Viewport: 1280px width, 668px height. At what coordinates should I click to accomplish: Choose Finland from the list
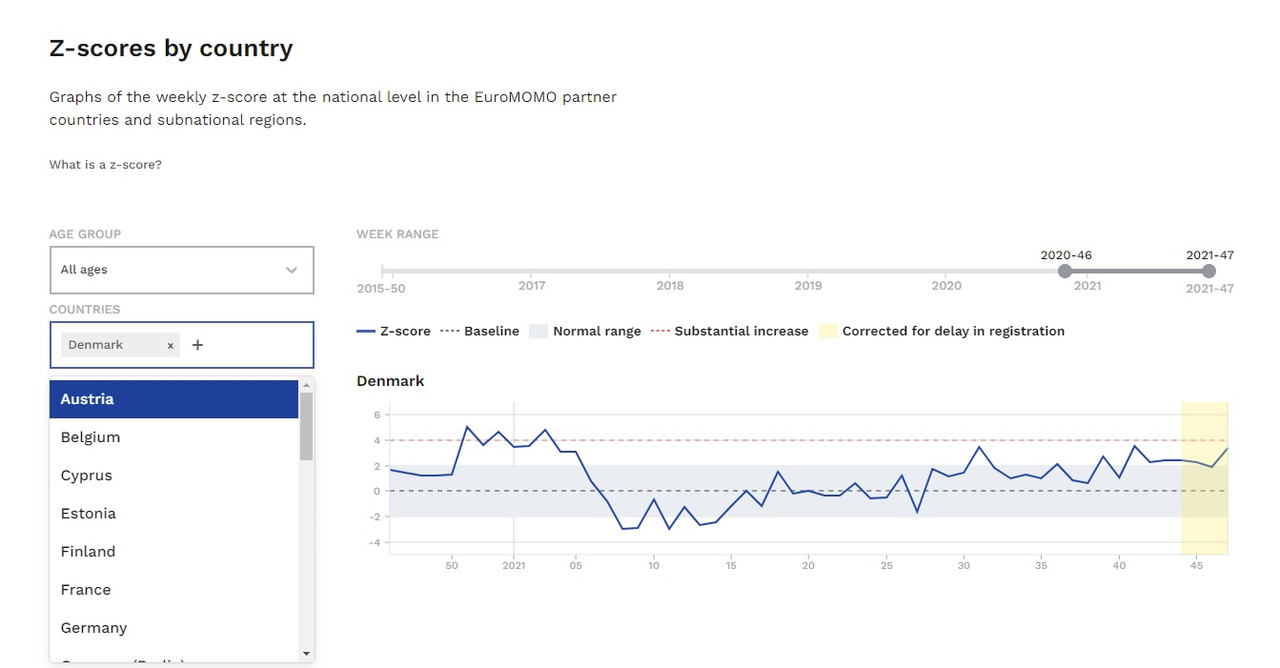(174, 551)
